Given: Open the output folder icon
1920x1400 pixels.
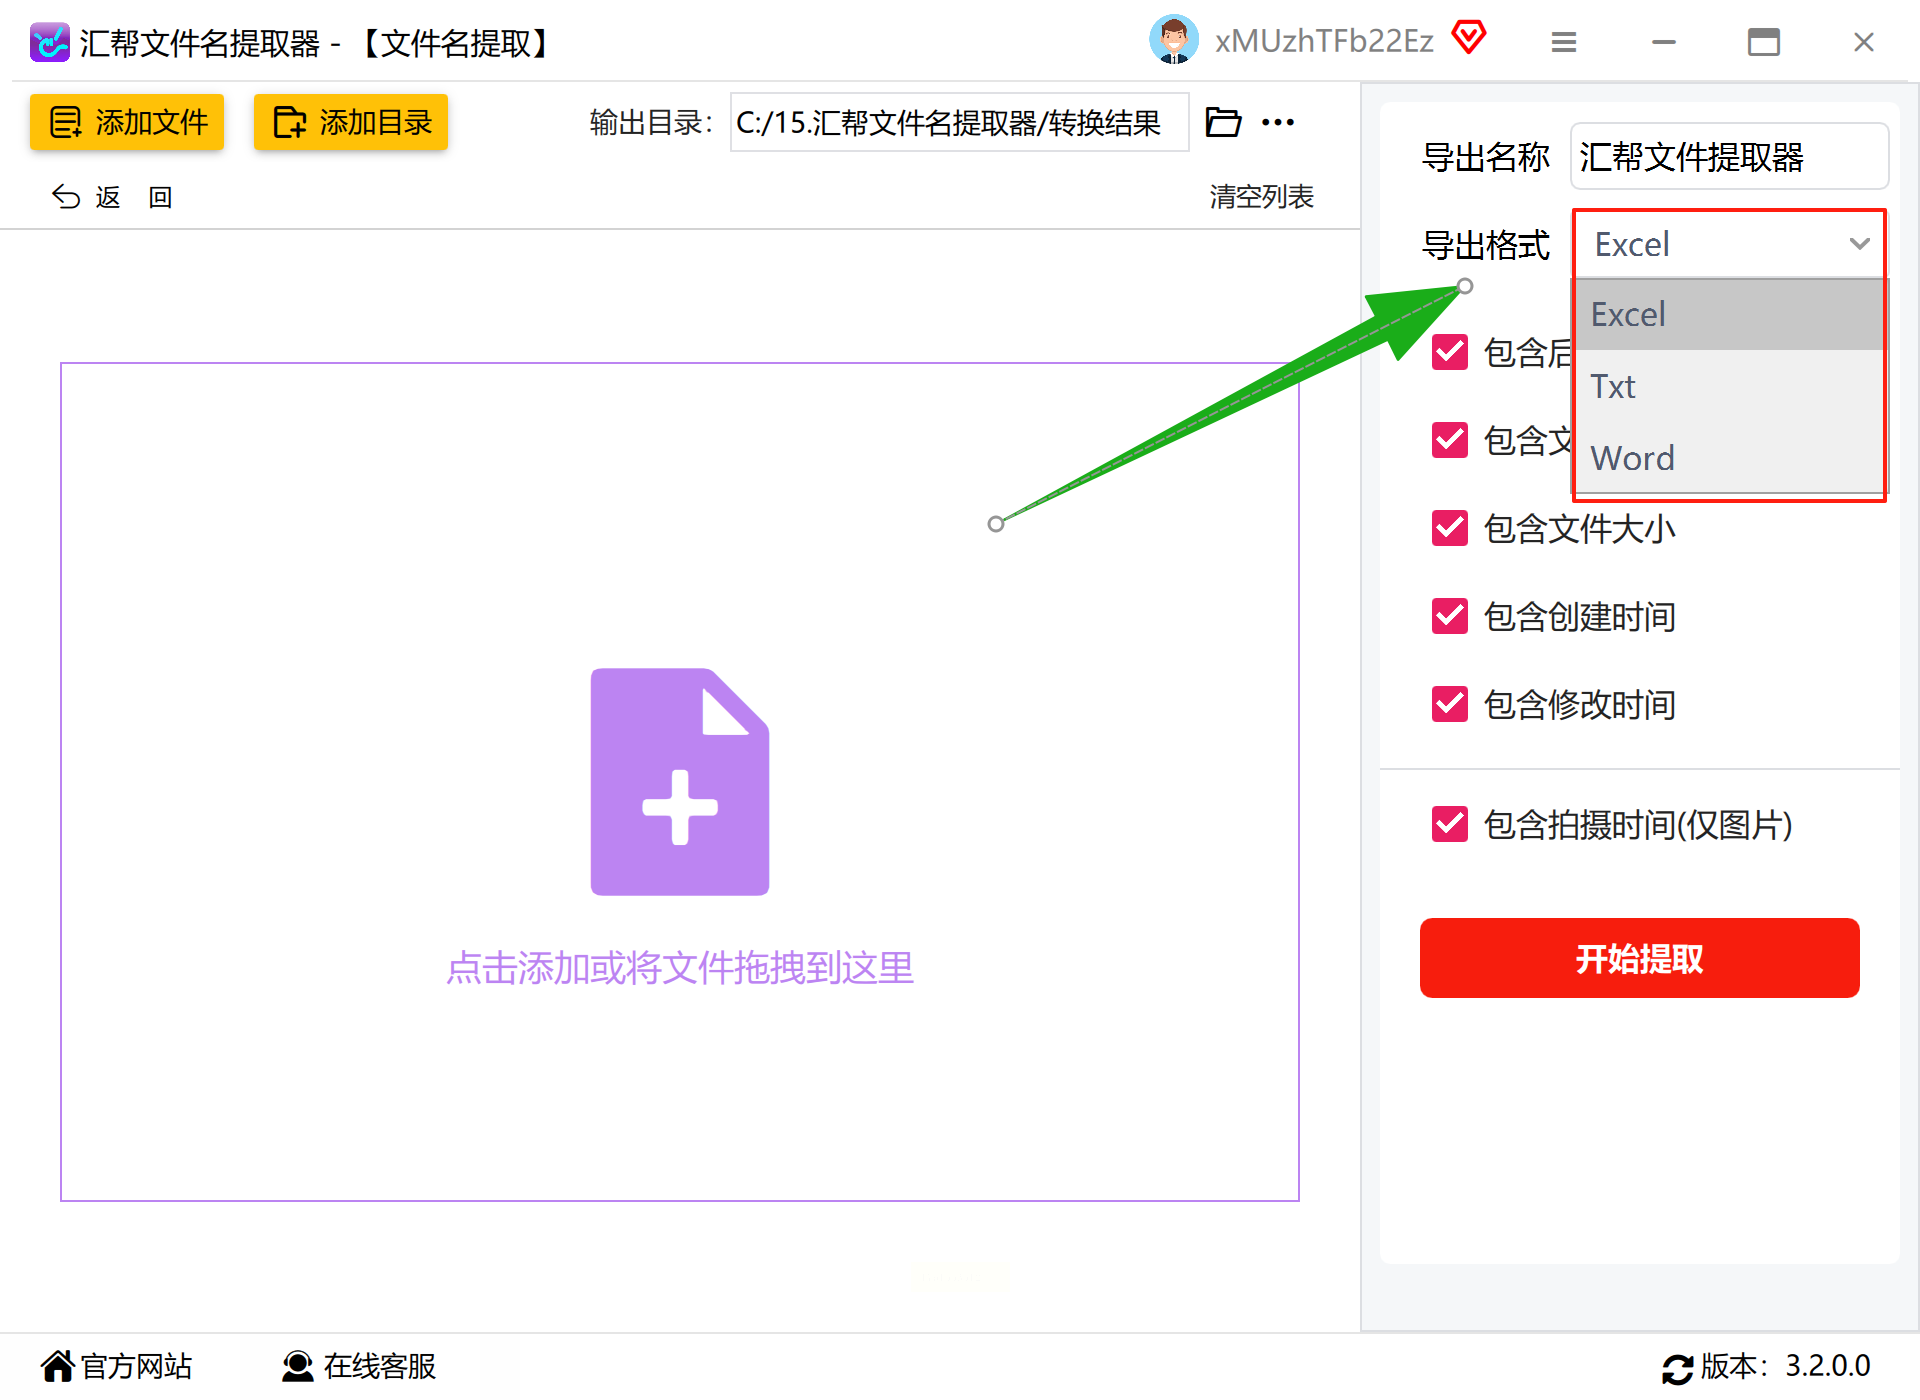Looking at the screenshot, I should [x=1222, y=122].
